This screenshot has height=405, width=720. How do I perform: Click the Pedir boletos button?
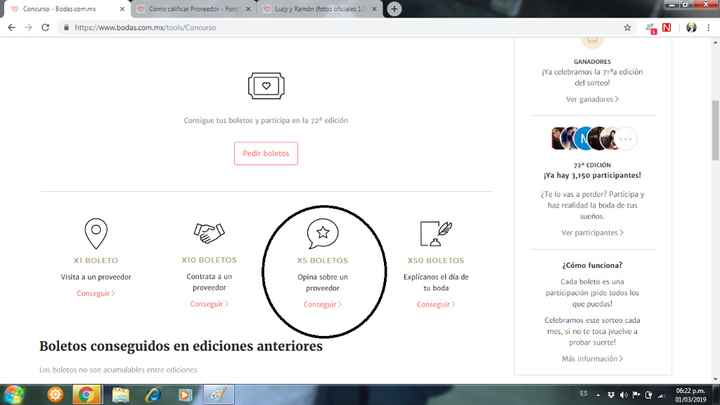pyautogui.click(x=266, y=153)
